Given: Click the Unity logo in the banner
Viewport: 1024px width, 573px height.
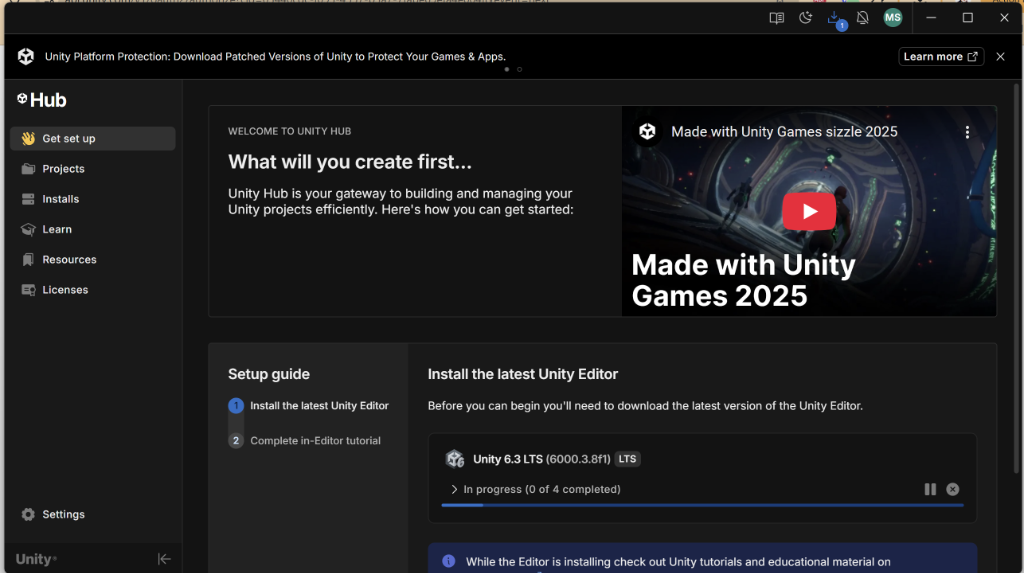Looking at the screenshot, I should point(25,56).
